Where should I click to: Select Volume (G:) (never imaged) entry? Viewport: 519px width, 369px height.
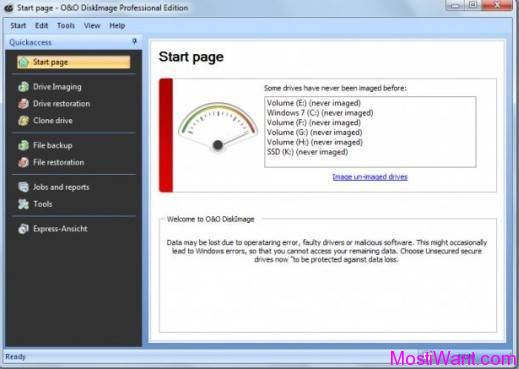pyautogui.click(x=314, y=132)
